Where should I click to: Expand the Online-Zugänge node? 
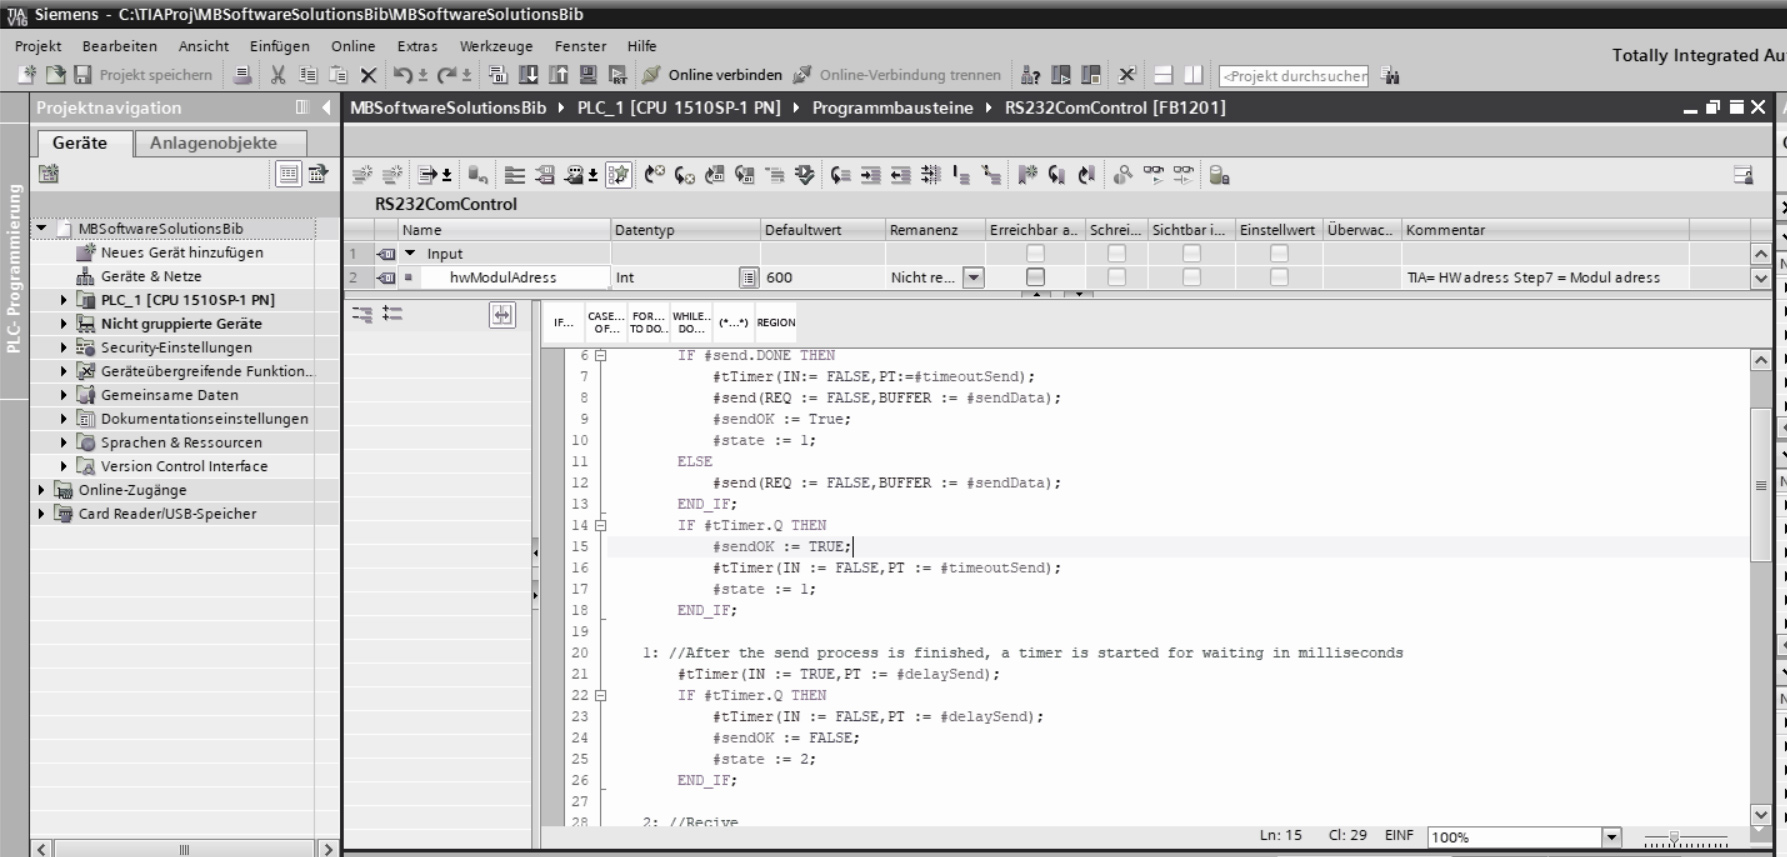tap(41, 490)
